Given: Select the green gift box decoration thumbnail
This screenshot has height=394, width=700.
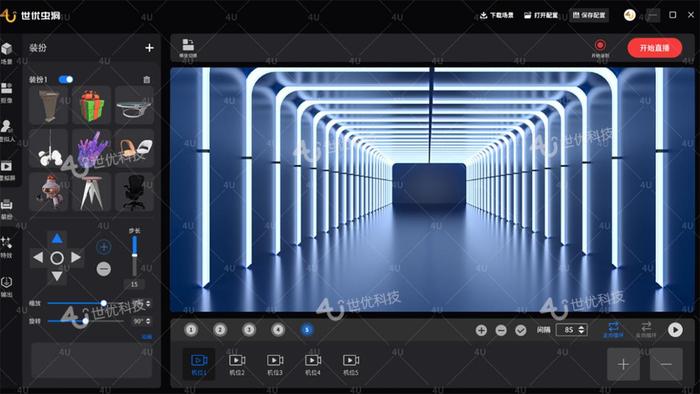Looking at the screenshot, I should pyautogui.click(x=92, y=106).
